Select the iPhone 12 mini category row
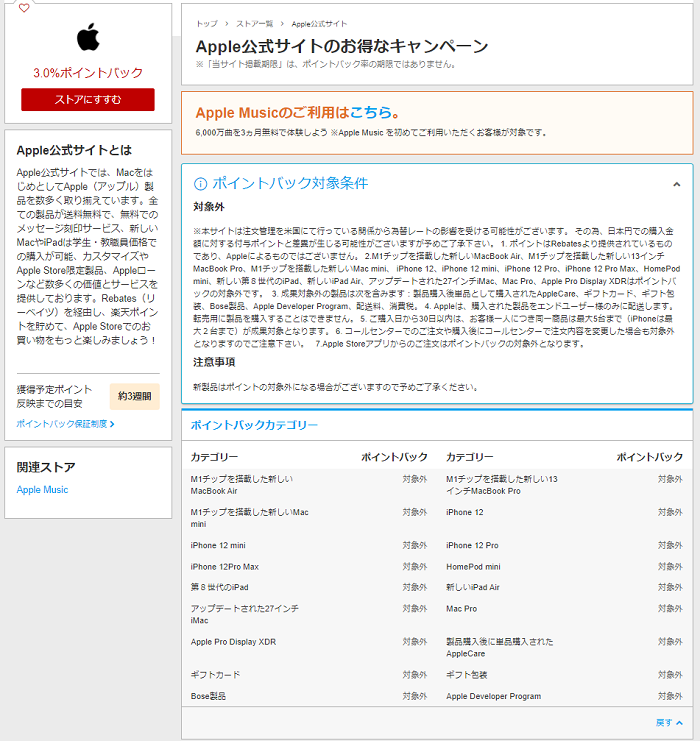 [x=309, y=545]
